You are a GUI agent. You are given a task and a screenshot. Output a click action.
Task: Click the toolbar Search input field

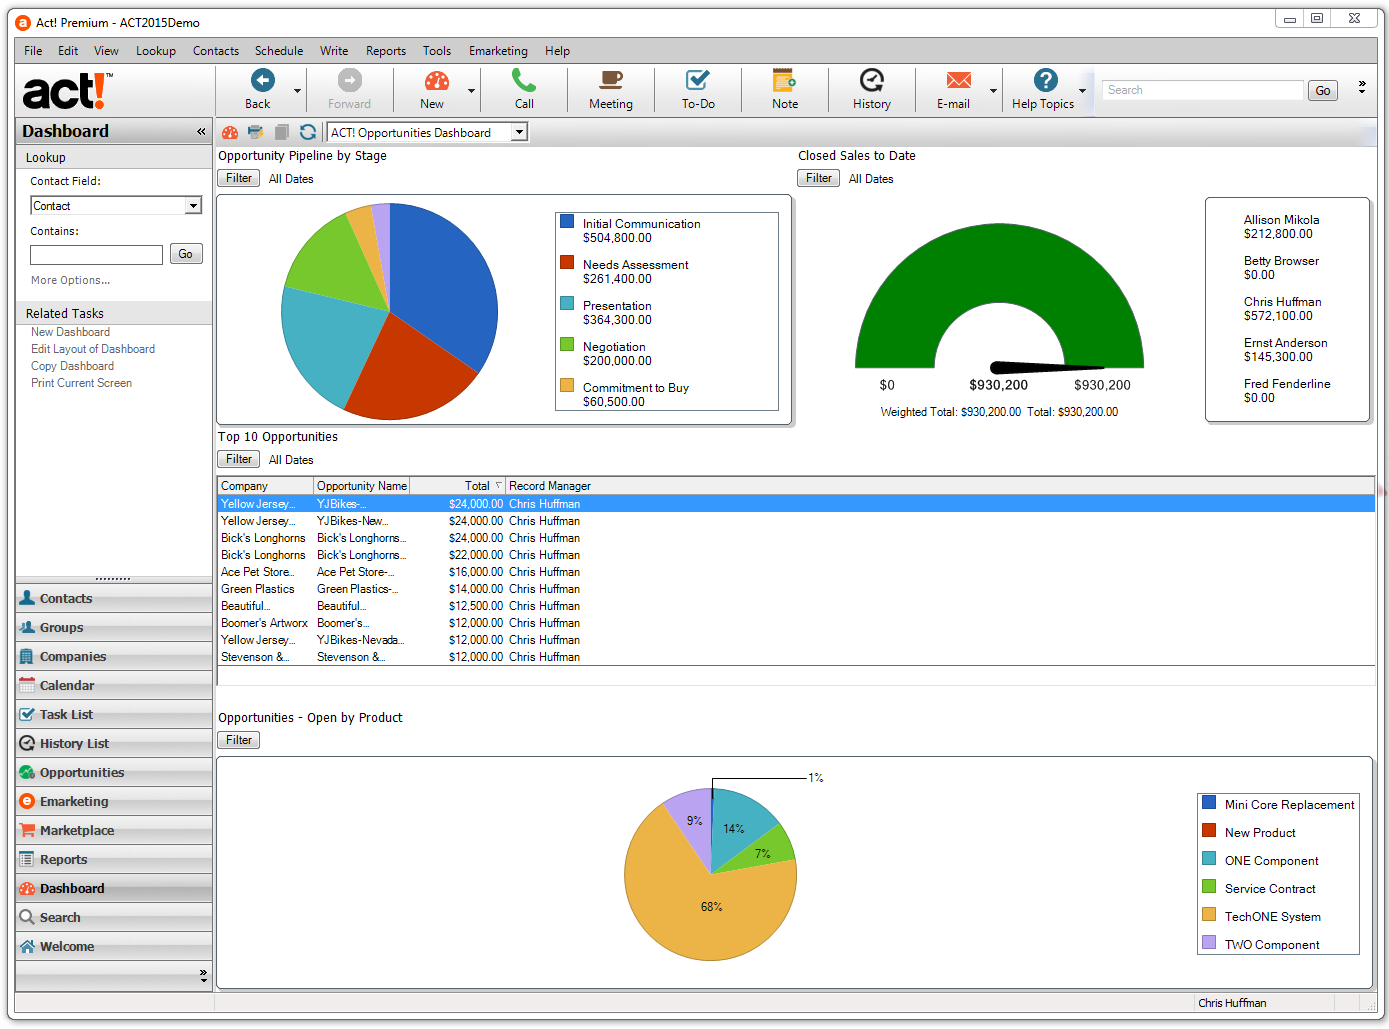point(1203,90)
